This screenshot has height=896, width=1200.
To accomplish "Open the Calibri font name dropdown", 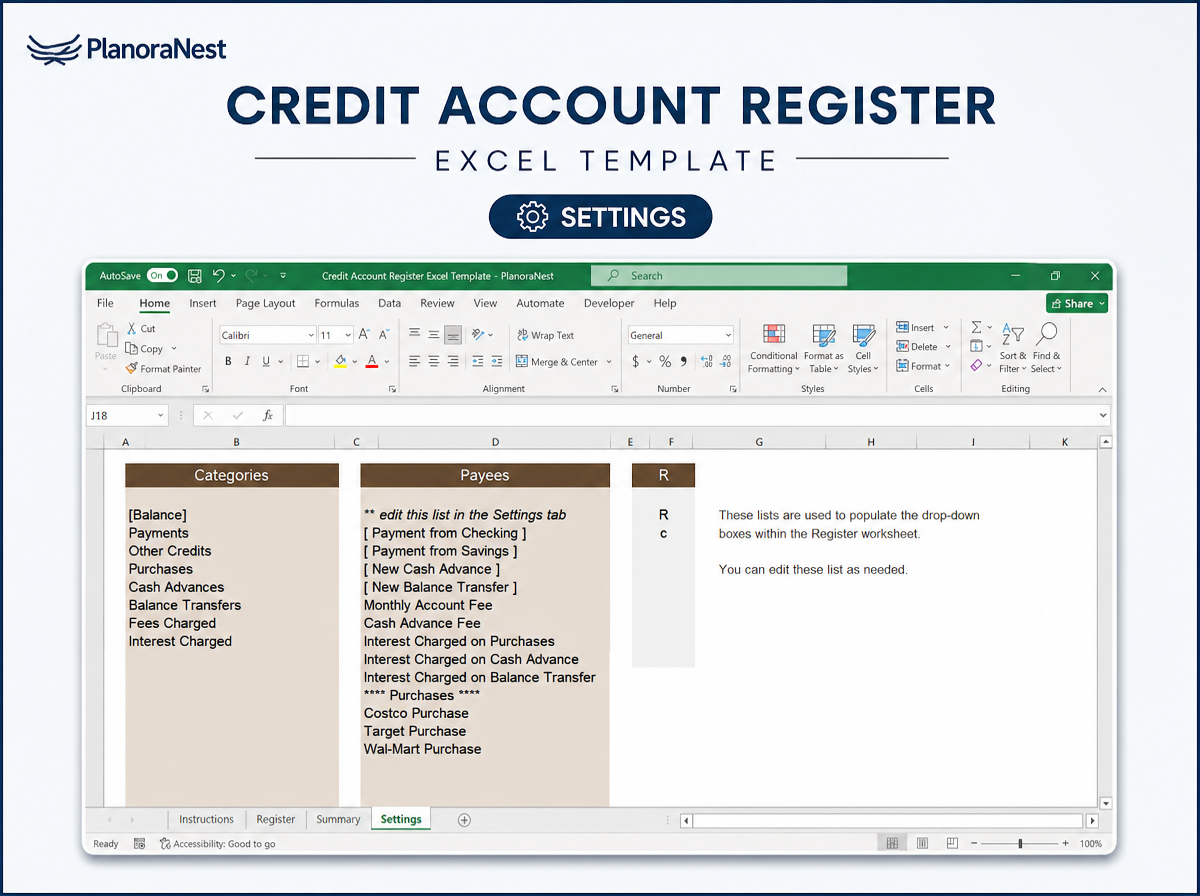I will pyautogui.click(x=309, y=335).
